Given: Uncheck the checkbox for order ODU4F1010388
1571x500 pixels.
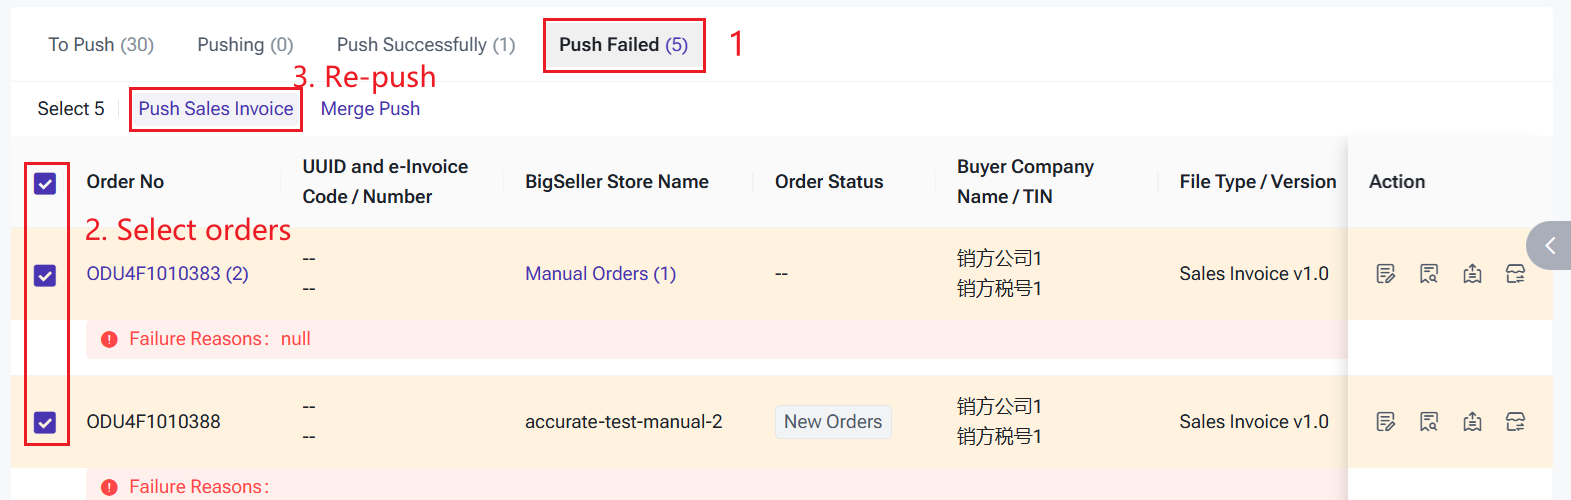Looking at the screenshot, I should click(x=45, y=423).
